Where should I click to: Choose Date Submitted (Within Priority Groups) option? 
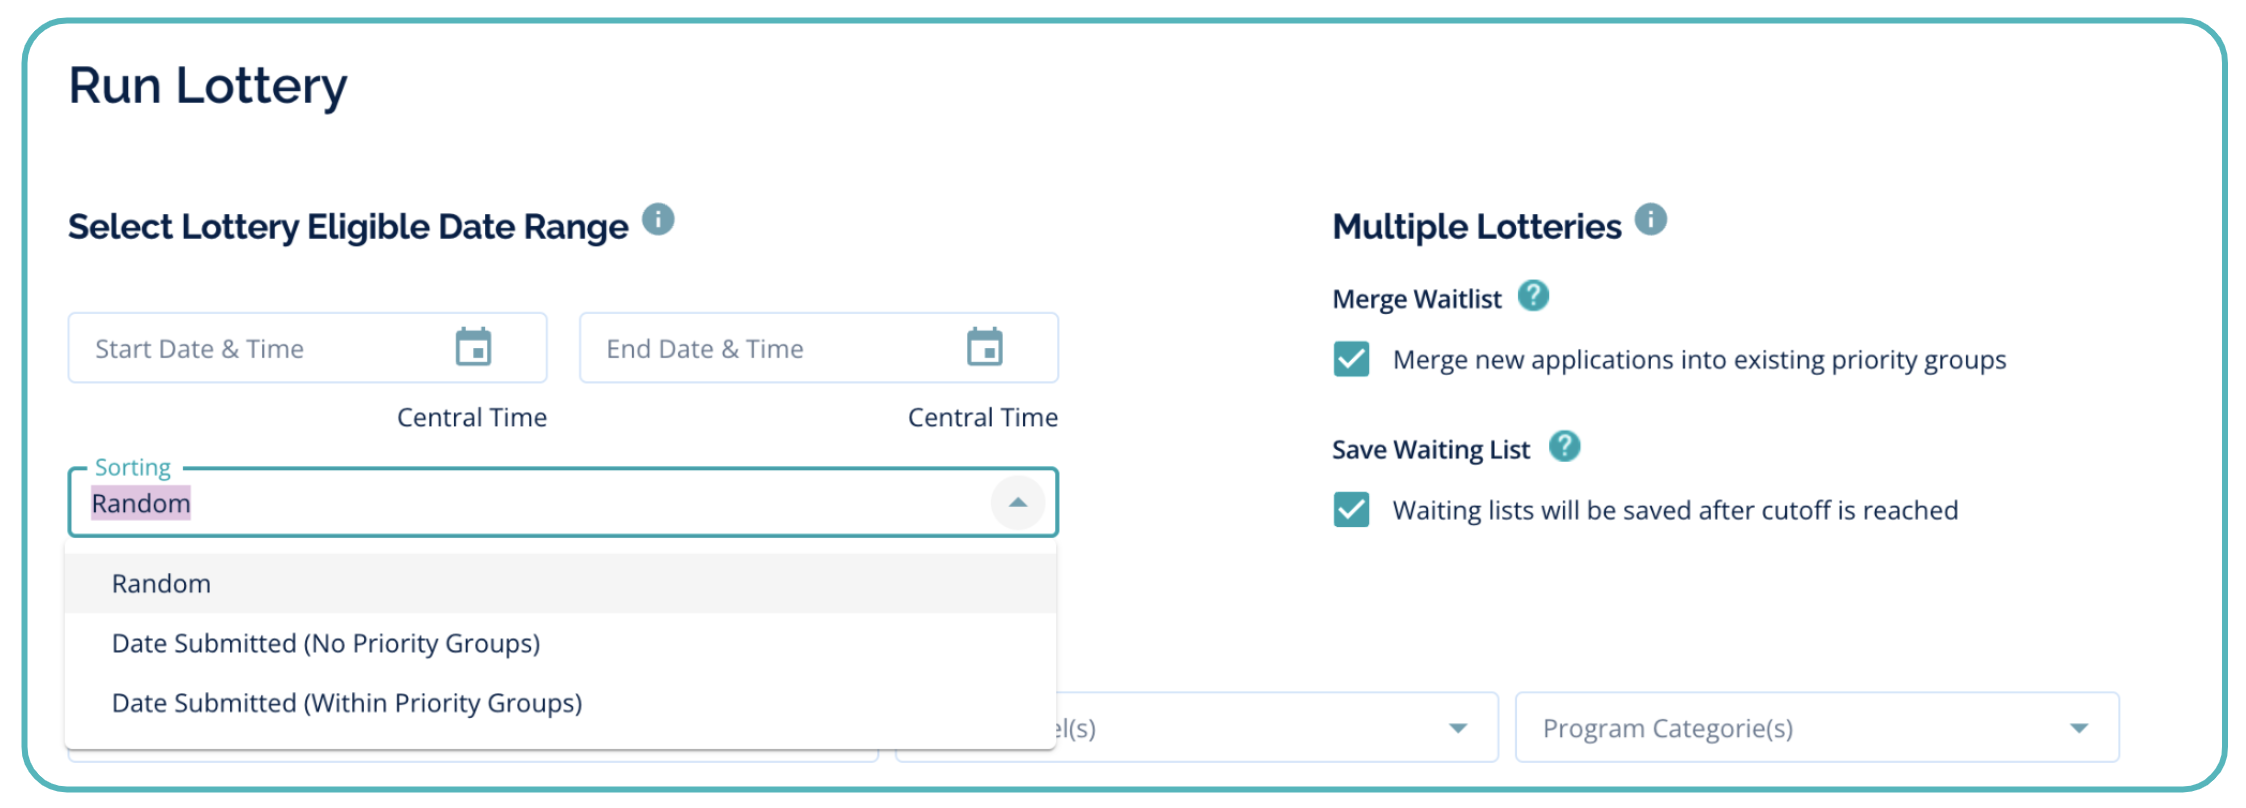(x=346, y=703)
